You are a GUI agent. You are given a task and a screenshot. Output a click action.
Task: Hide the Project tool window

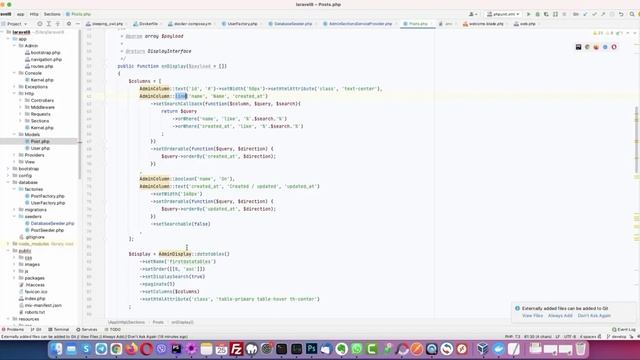78,24
